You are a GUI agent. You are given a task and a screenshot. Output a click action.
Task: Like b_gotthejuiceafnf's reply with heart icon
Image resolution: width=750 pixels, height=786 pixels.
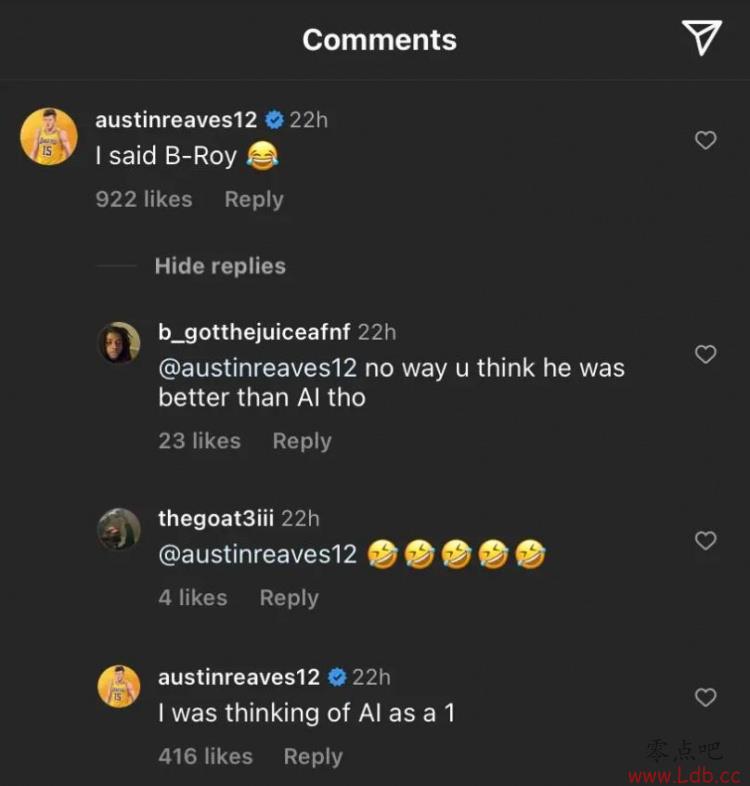(x=705, y=354)
